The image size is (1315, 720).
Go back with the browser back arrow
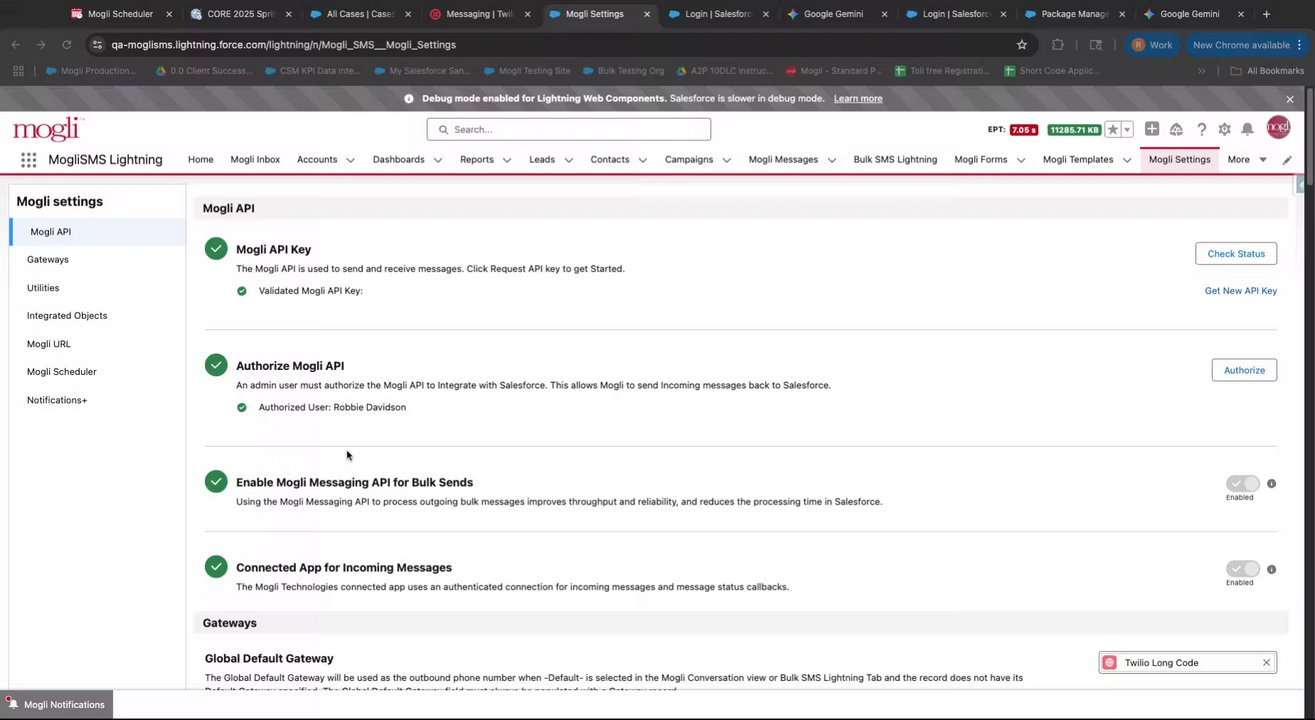coord(16,45)
